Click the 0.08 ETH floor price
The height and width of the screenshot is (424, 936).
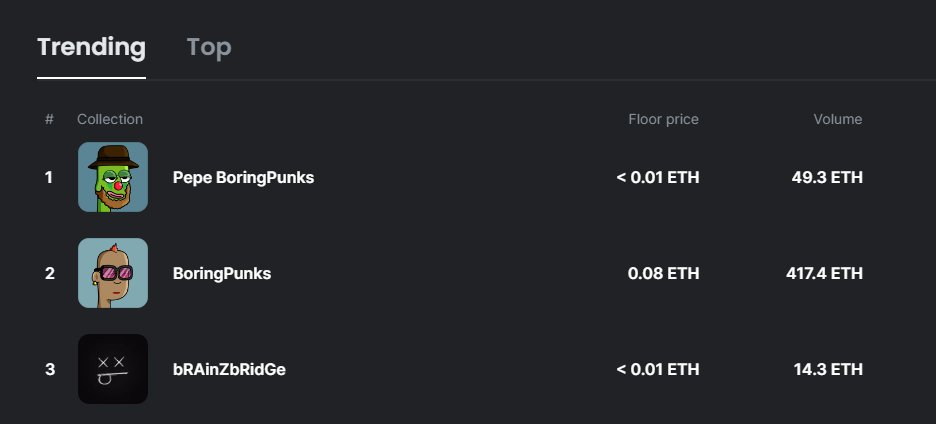point(663,273)
